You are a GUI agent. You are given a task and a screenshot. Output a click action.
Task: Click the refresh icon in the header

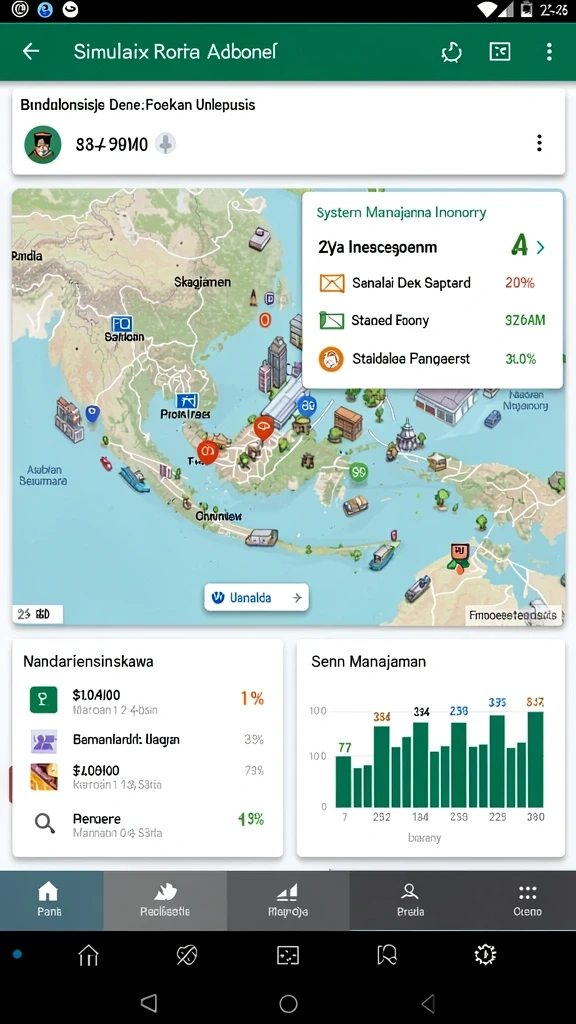(451, 52)
